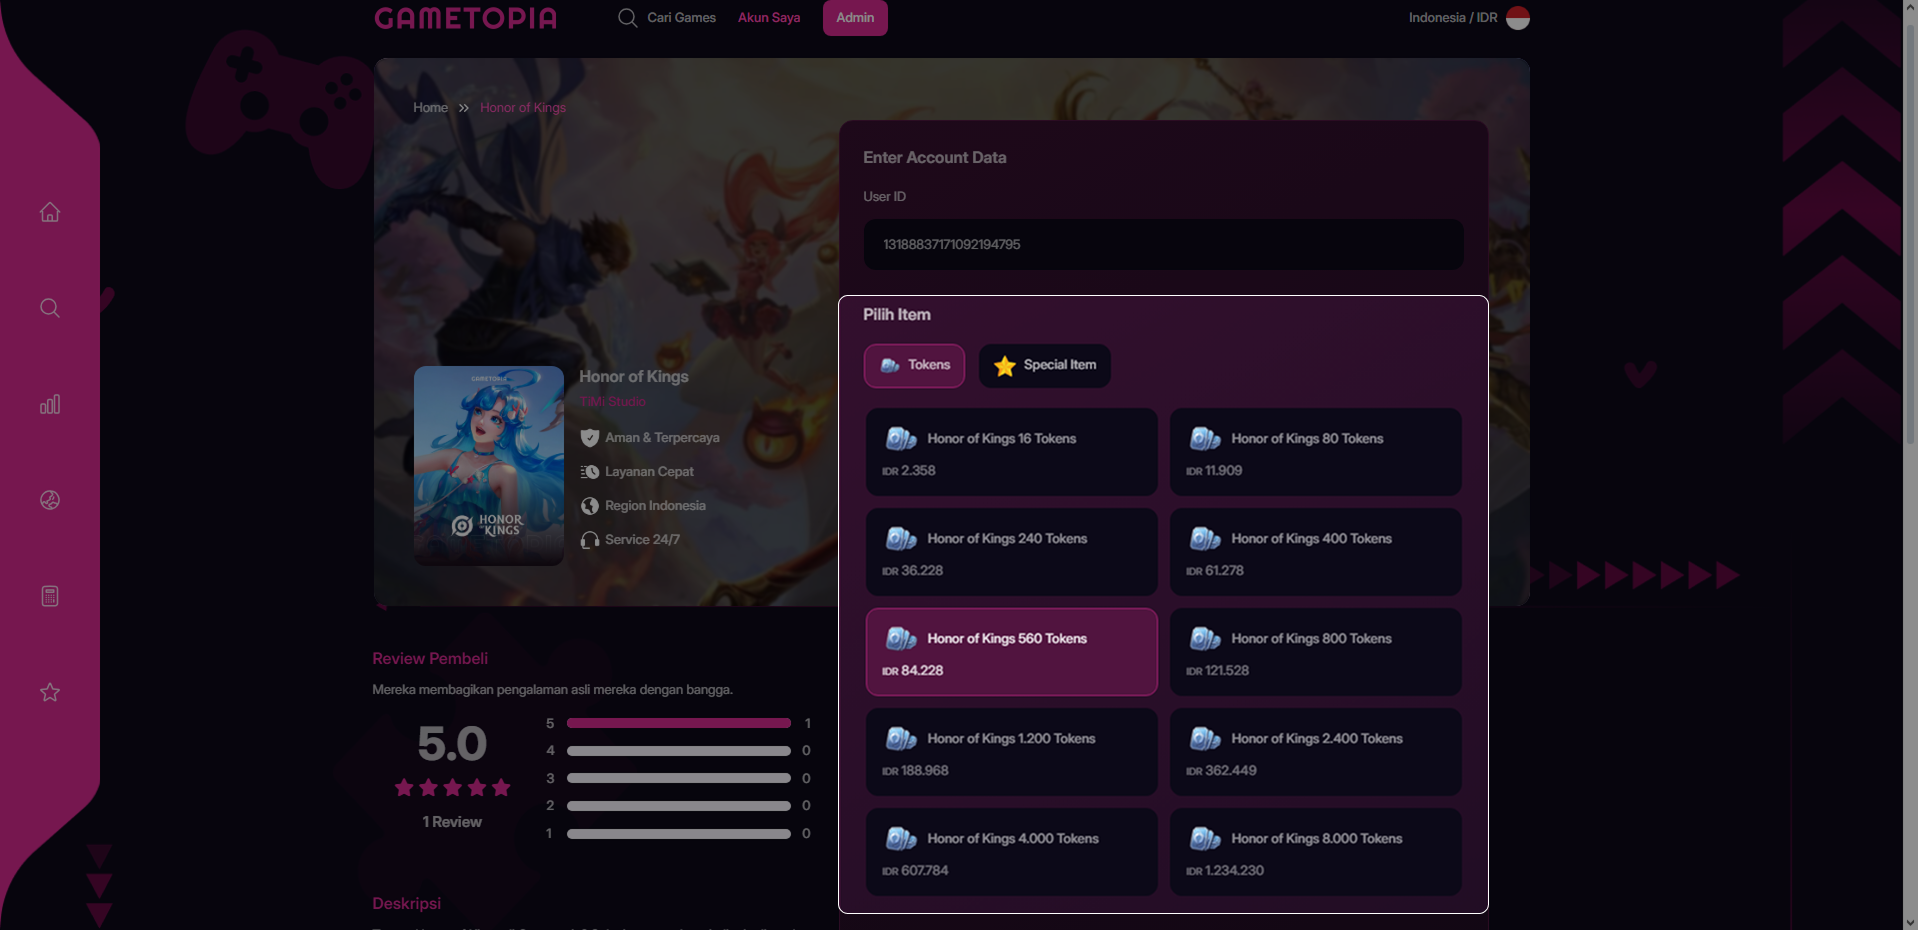Click token icon on 4.000 Tokens card
This screenshot has height=930, width=1918.
[x=901, y=839]
